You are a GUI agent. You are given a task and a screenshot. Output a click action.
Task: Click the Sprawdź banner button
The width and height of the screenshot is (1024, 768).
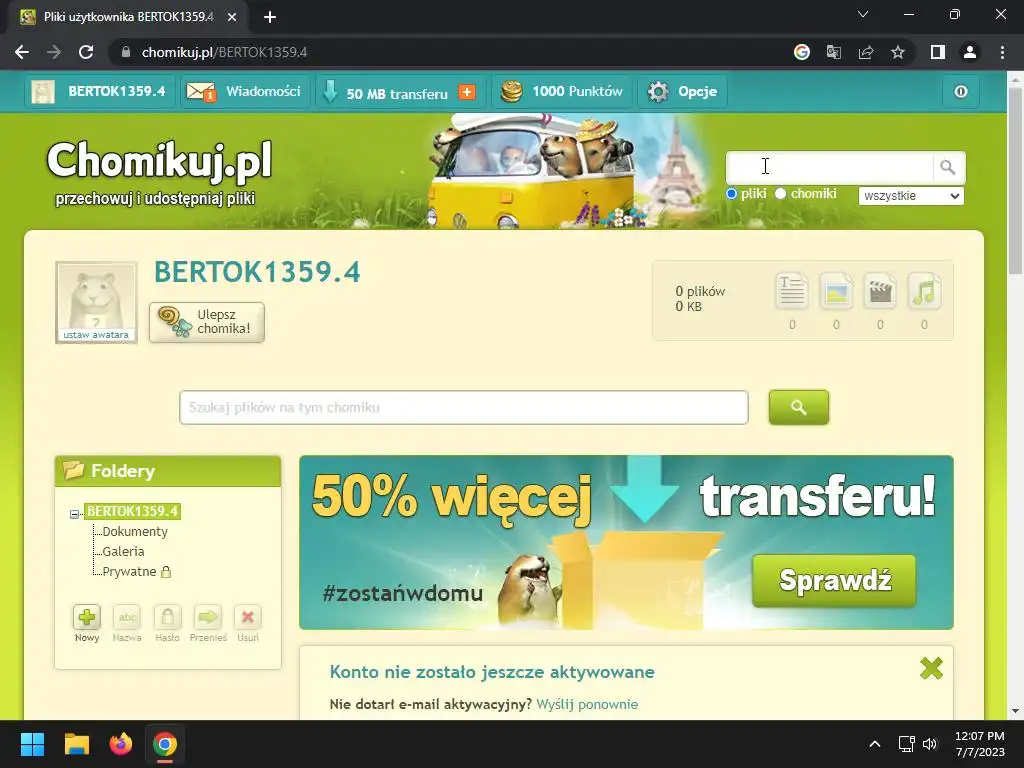(x=835, y=581)
